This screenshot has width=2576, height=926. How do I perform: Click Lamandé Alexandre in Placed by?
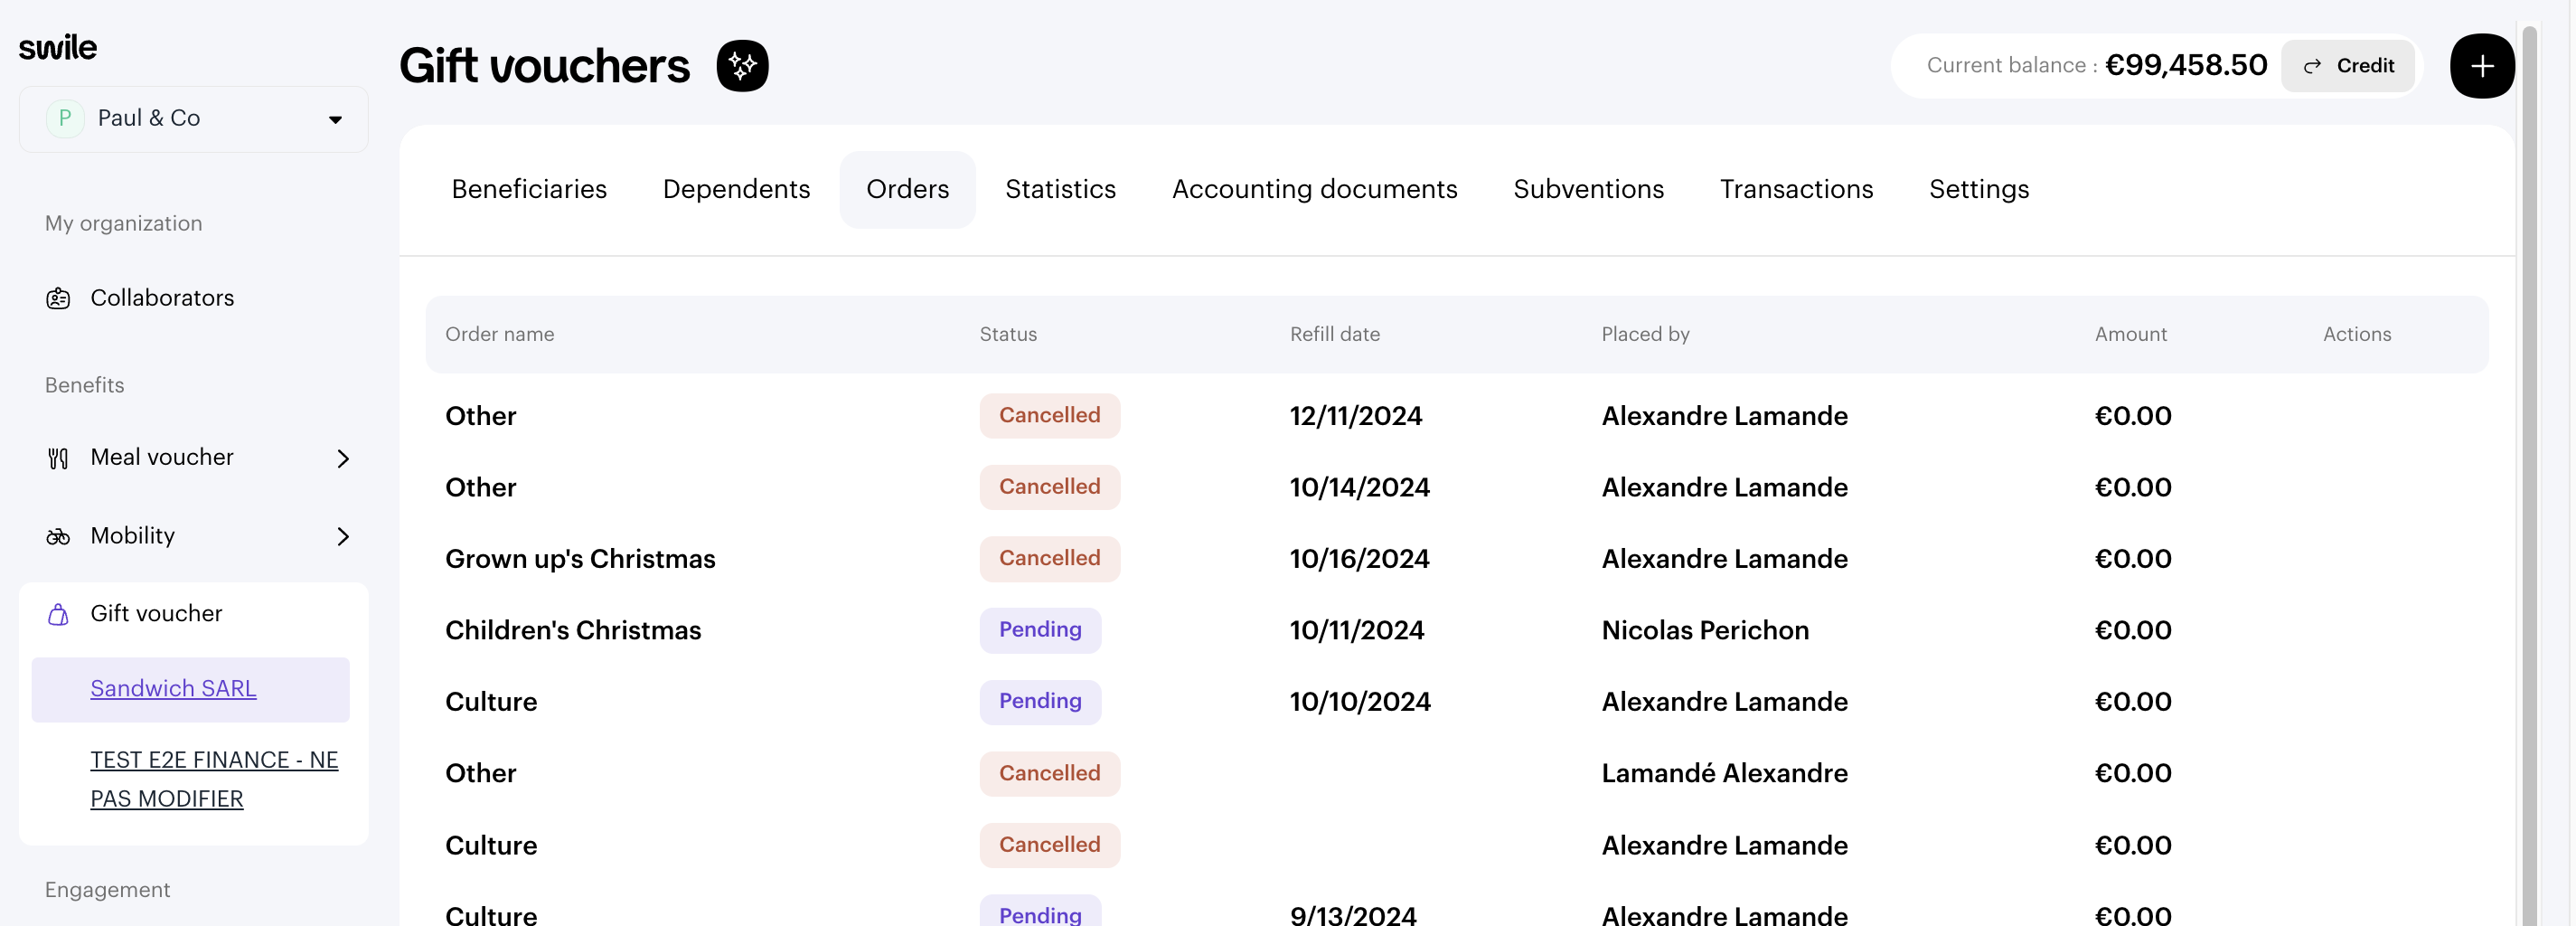(1724, 773)
